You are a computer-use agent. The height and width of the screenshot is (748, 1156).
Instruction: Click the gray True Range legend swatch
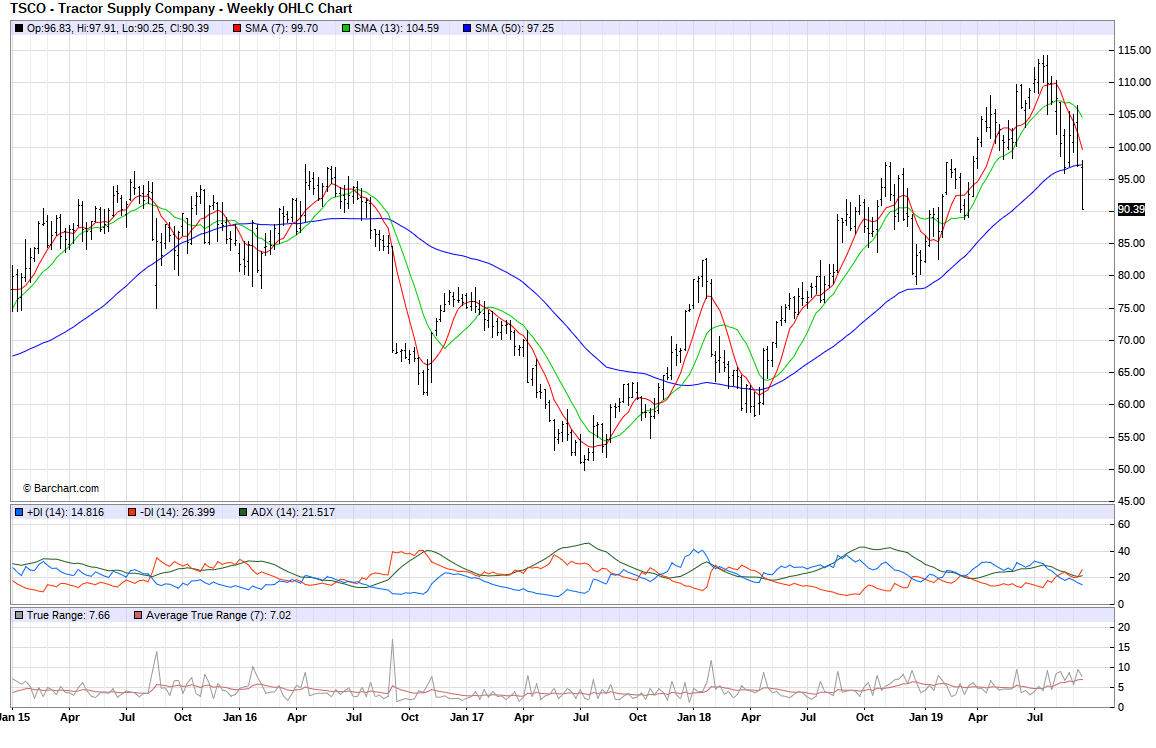19,615
